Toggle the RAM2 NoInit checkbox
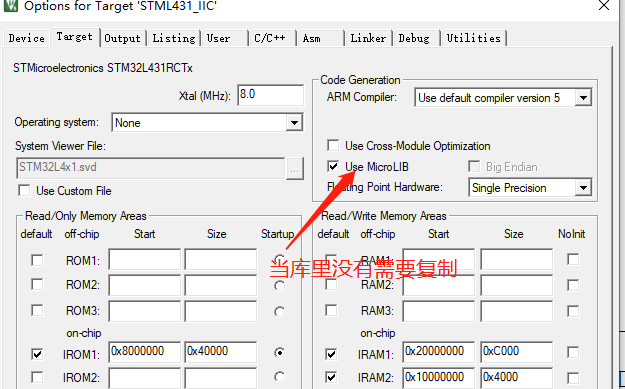625x389 pixels. tap(573, 285)
